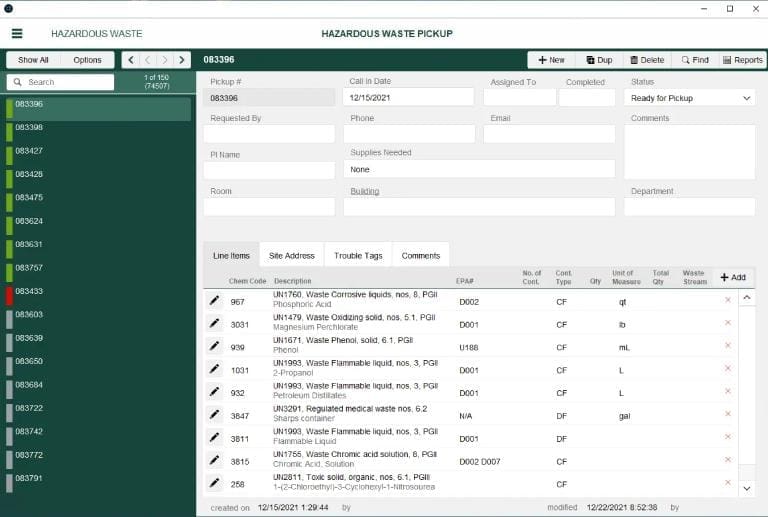Select pickup 083433 with red marker
Image resolution: width=768 pixels, height=517 pixels.
98,296
